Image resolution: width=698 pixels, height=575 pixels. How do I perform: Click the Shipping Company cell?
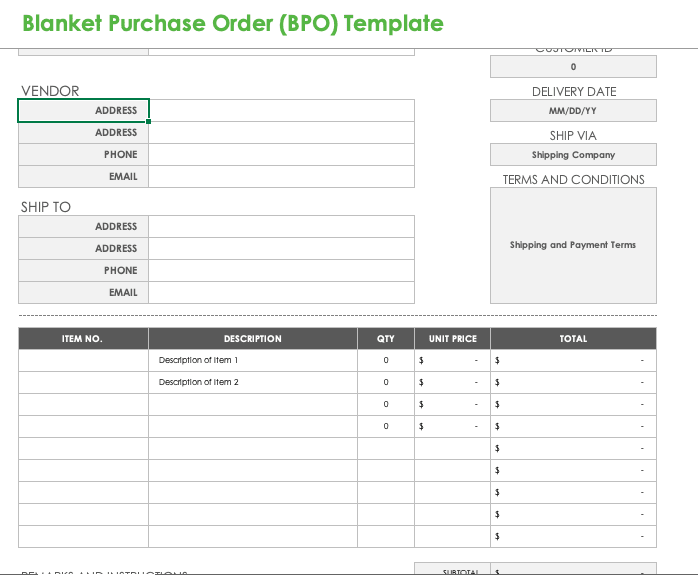point(573,154)
